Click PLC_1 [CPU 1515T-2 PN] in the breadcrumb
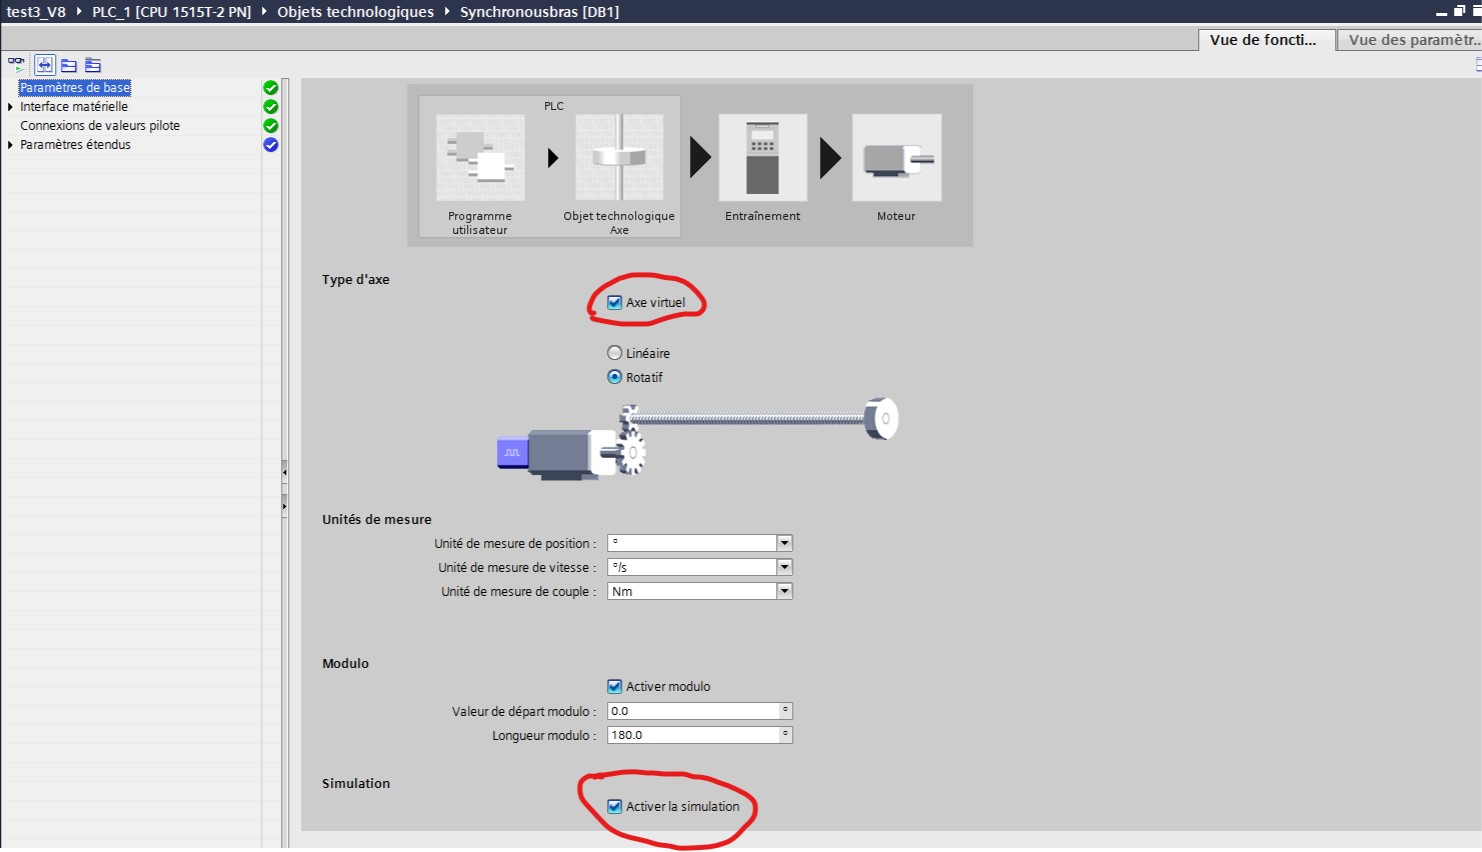Screen dimensions: 1482x852 [172, 12]
